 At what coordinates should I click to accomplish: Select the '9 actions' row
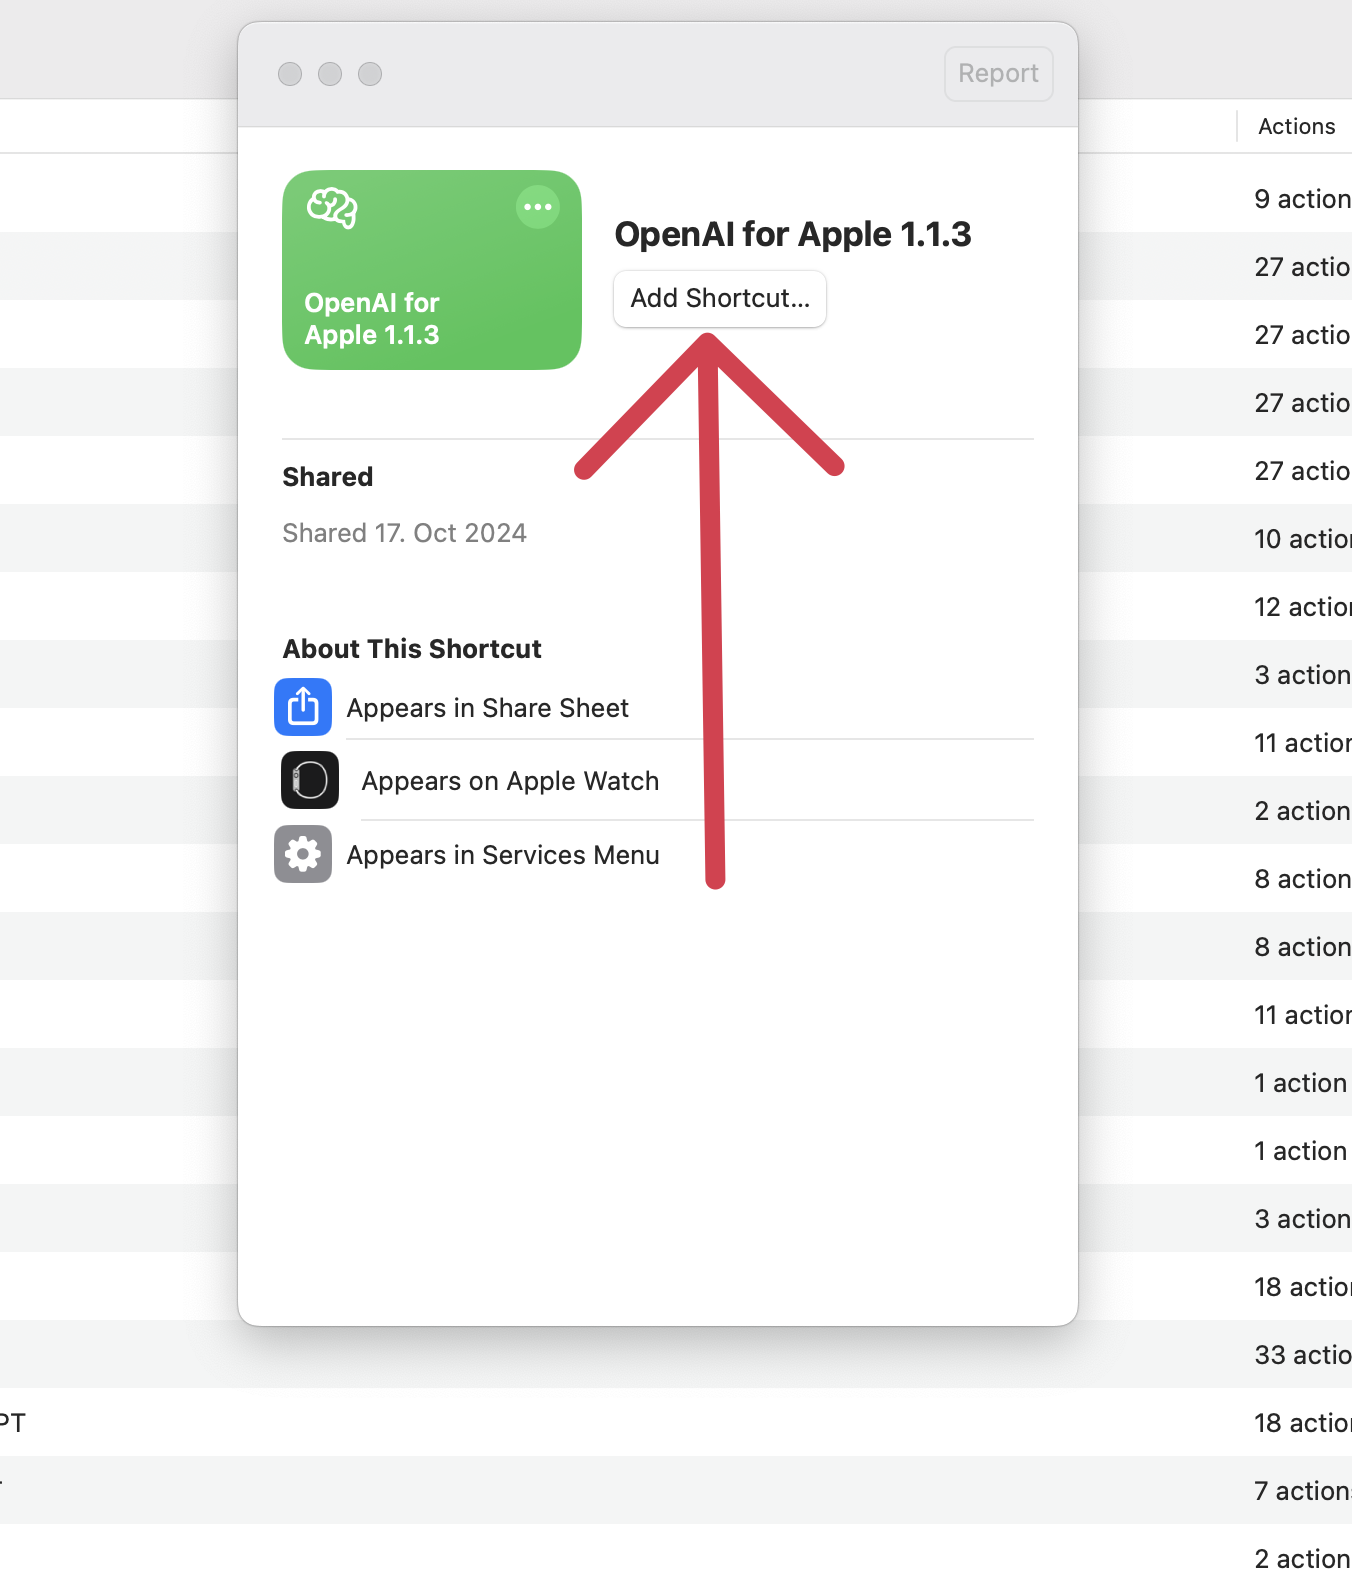676,199
